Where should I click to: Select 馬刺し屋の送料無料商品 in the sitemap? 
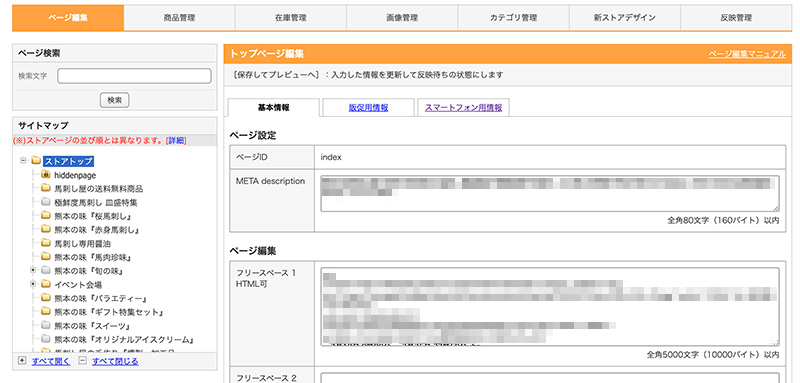tap(98, 189)
